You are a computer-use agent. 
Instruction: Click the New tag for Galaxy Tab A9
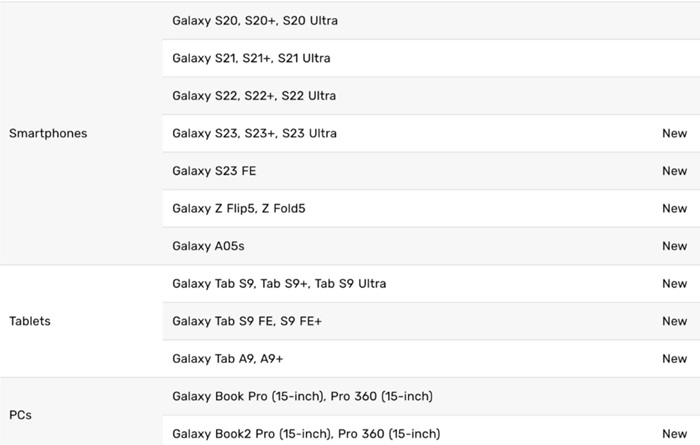(x=674, y=359)
